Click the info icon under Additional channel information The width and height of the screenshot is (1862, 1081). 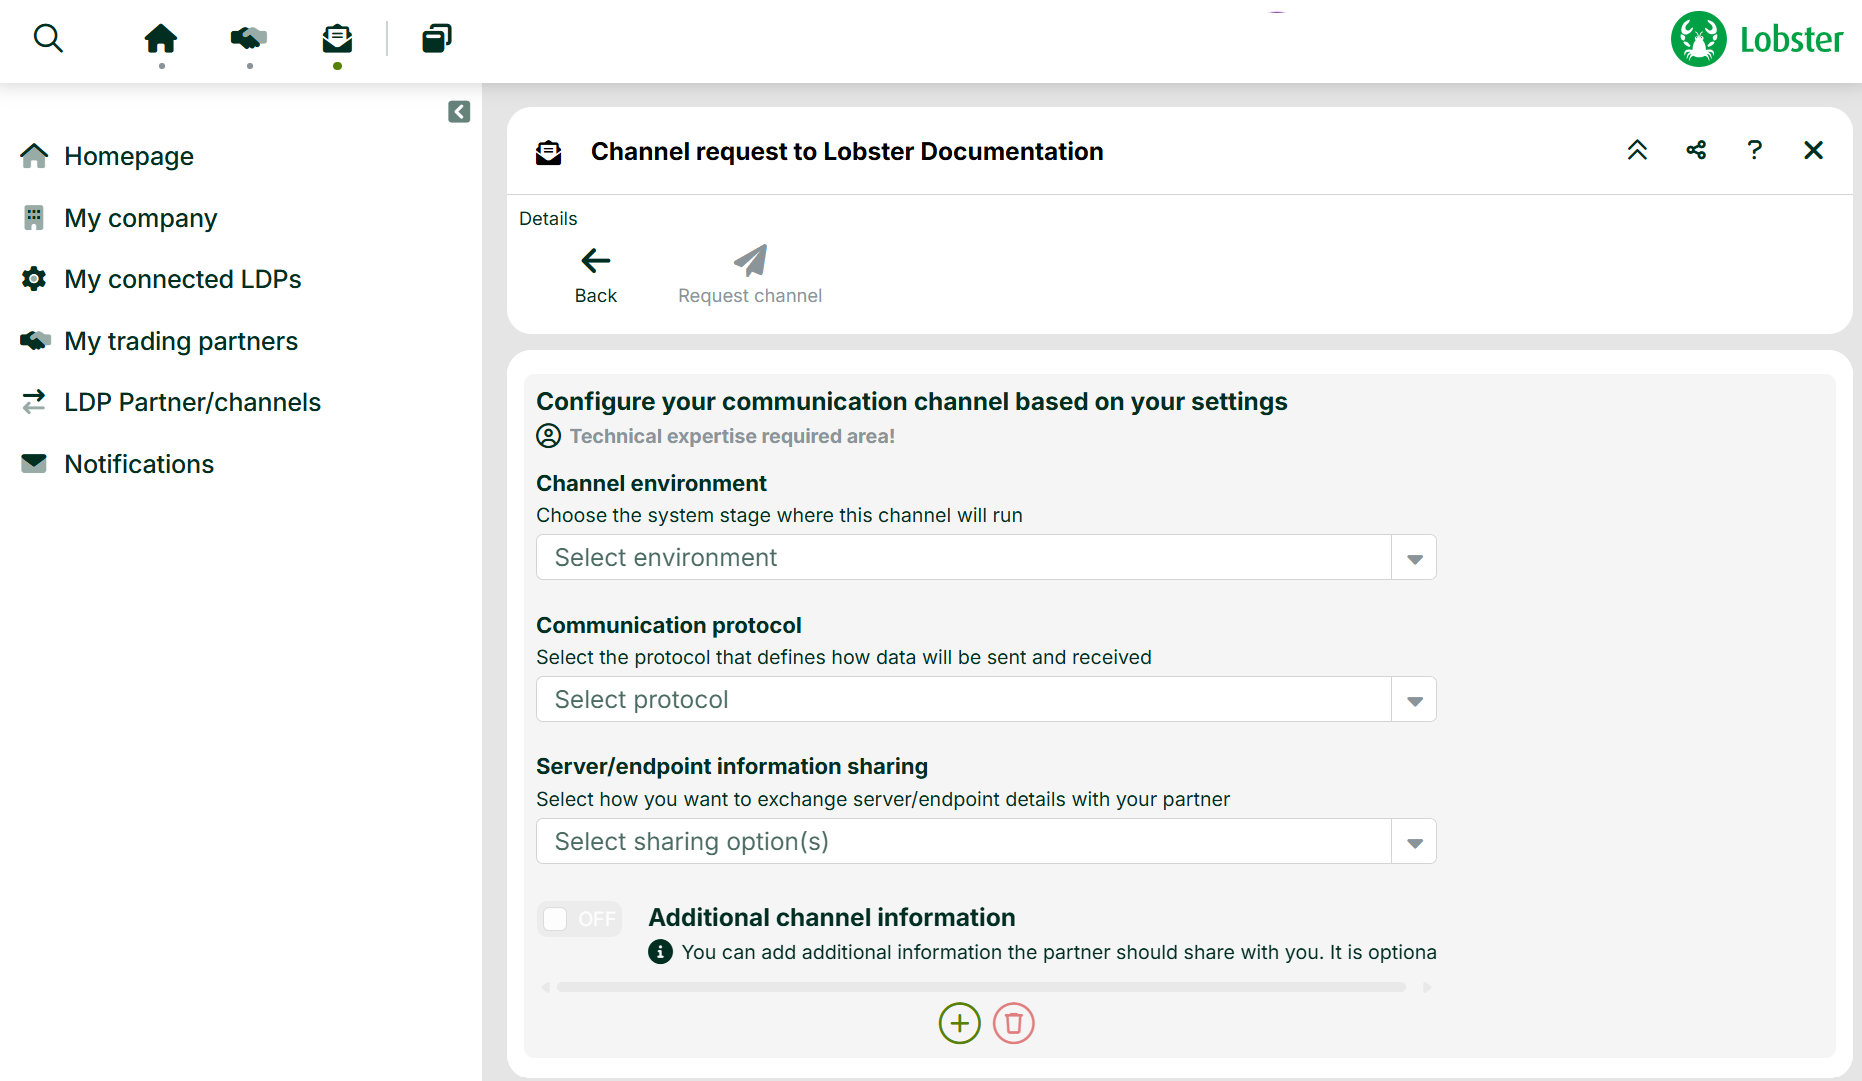660,952
